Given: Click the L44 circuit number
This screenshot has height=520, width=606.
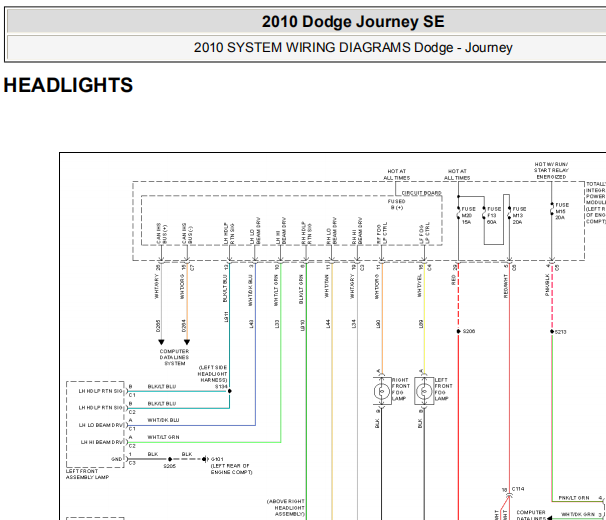Looking at the screenshot, I should pyautogui.click(x=328, y=324).
